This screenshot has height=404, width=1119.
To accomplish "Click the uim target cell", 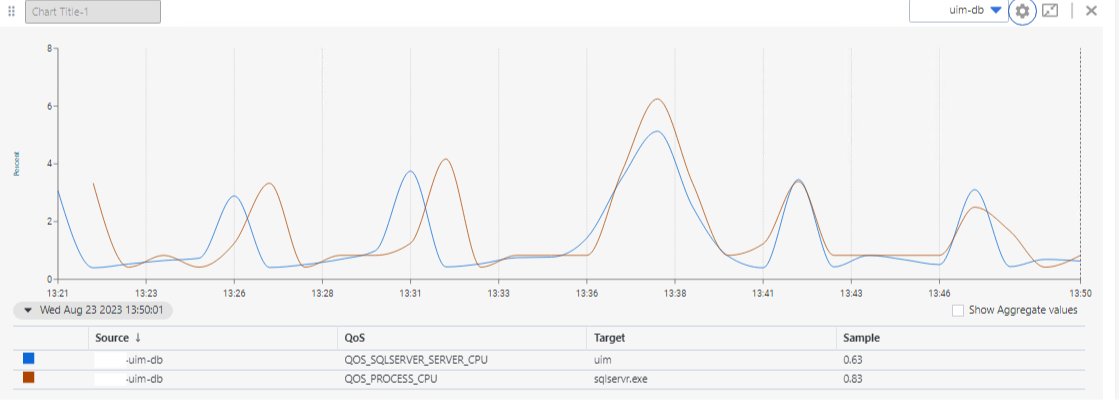I will point(602,360).
